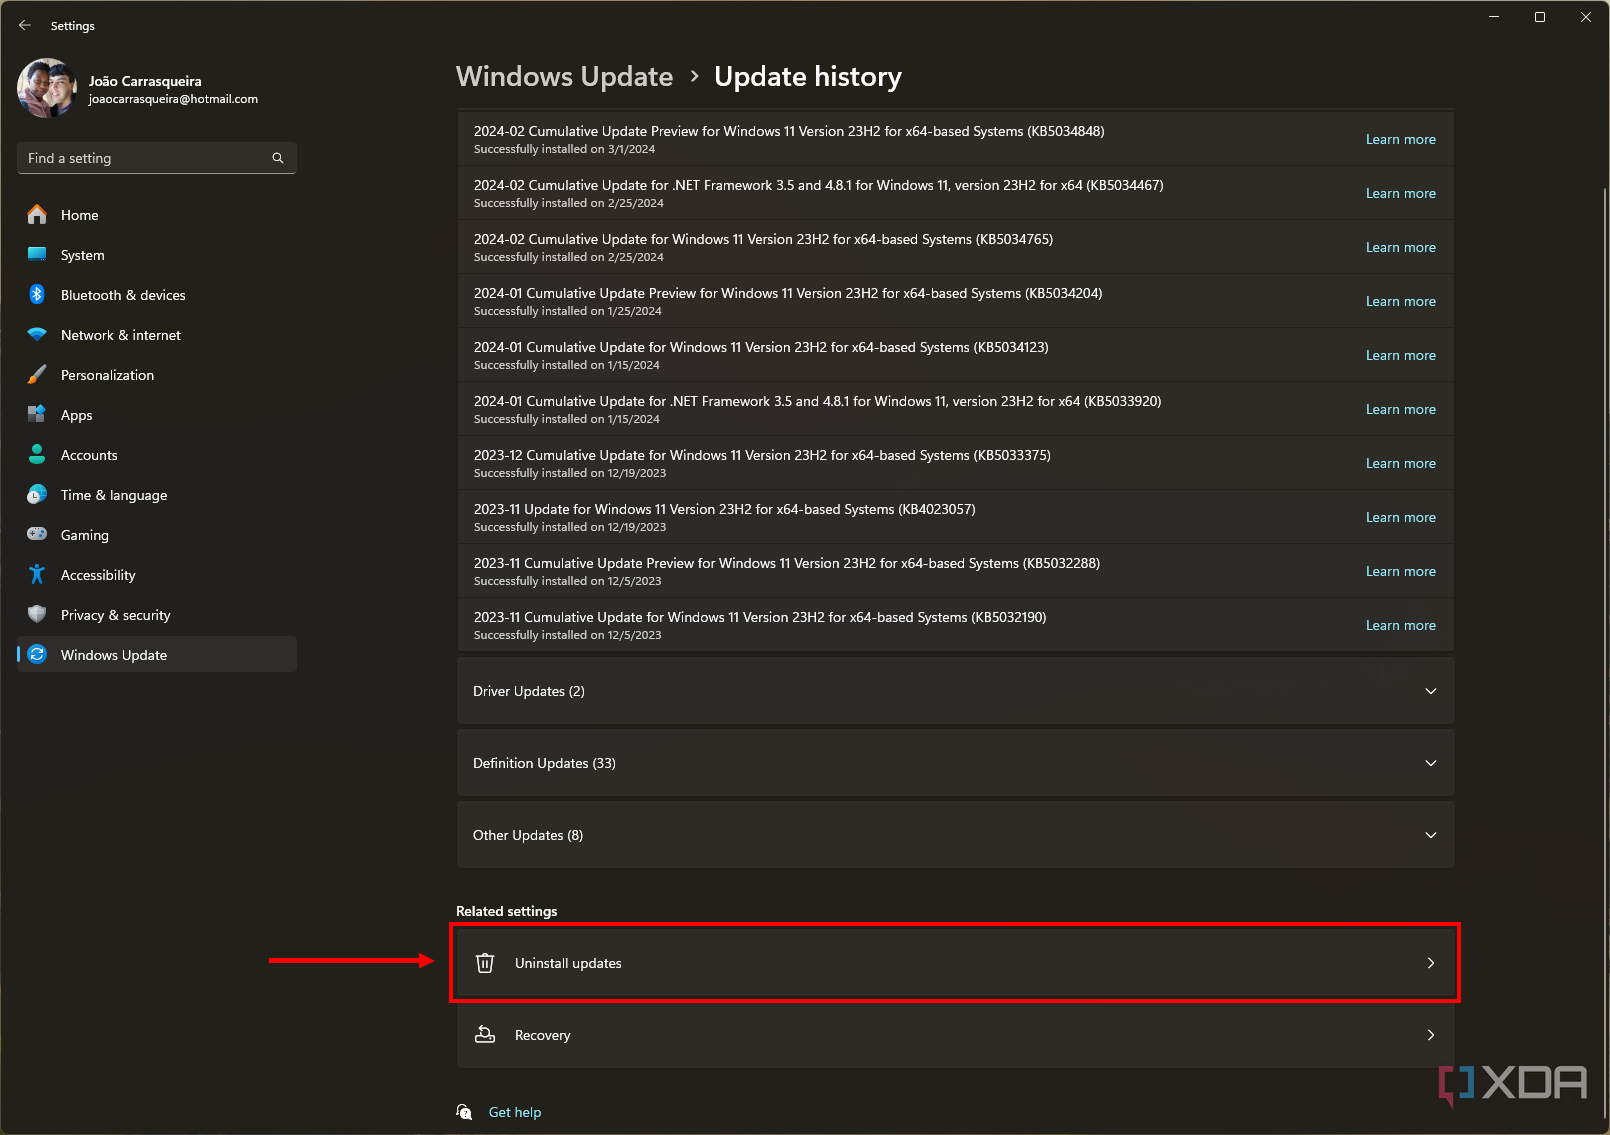The height and width of the screenshot is (1135, 1610).
Task: Open System settings category
Action: [157, 255]
